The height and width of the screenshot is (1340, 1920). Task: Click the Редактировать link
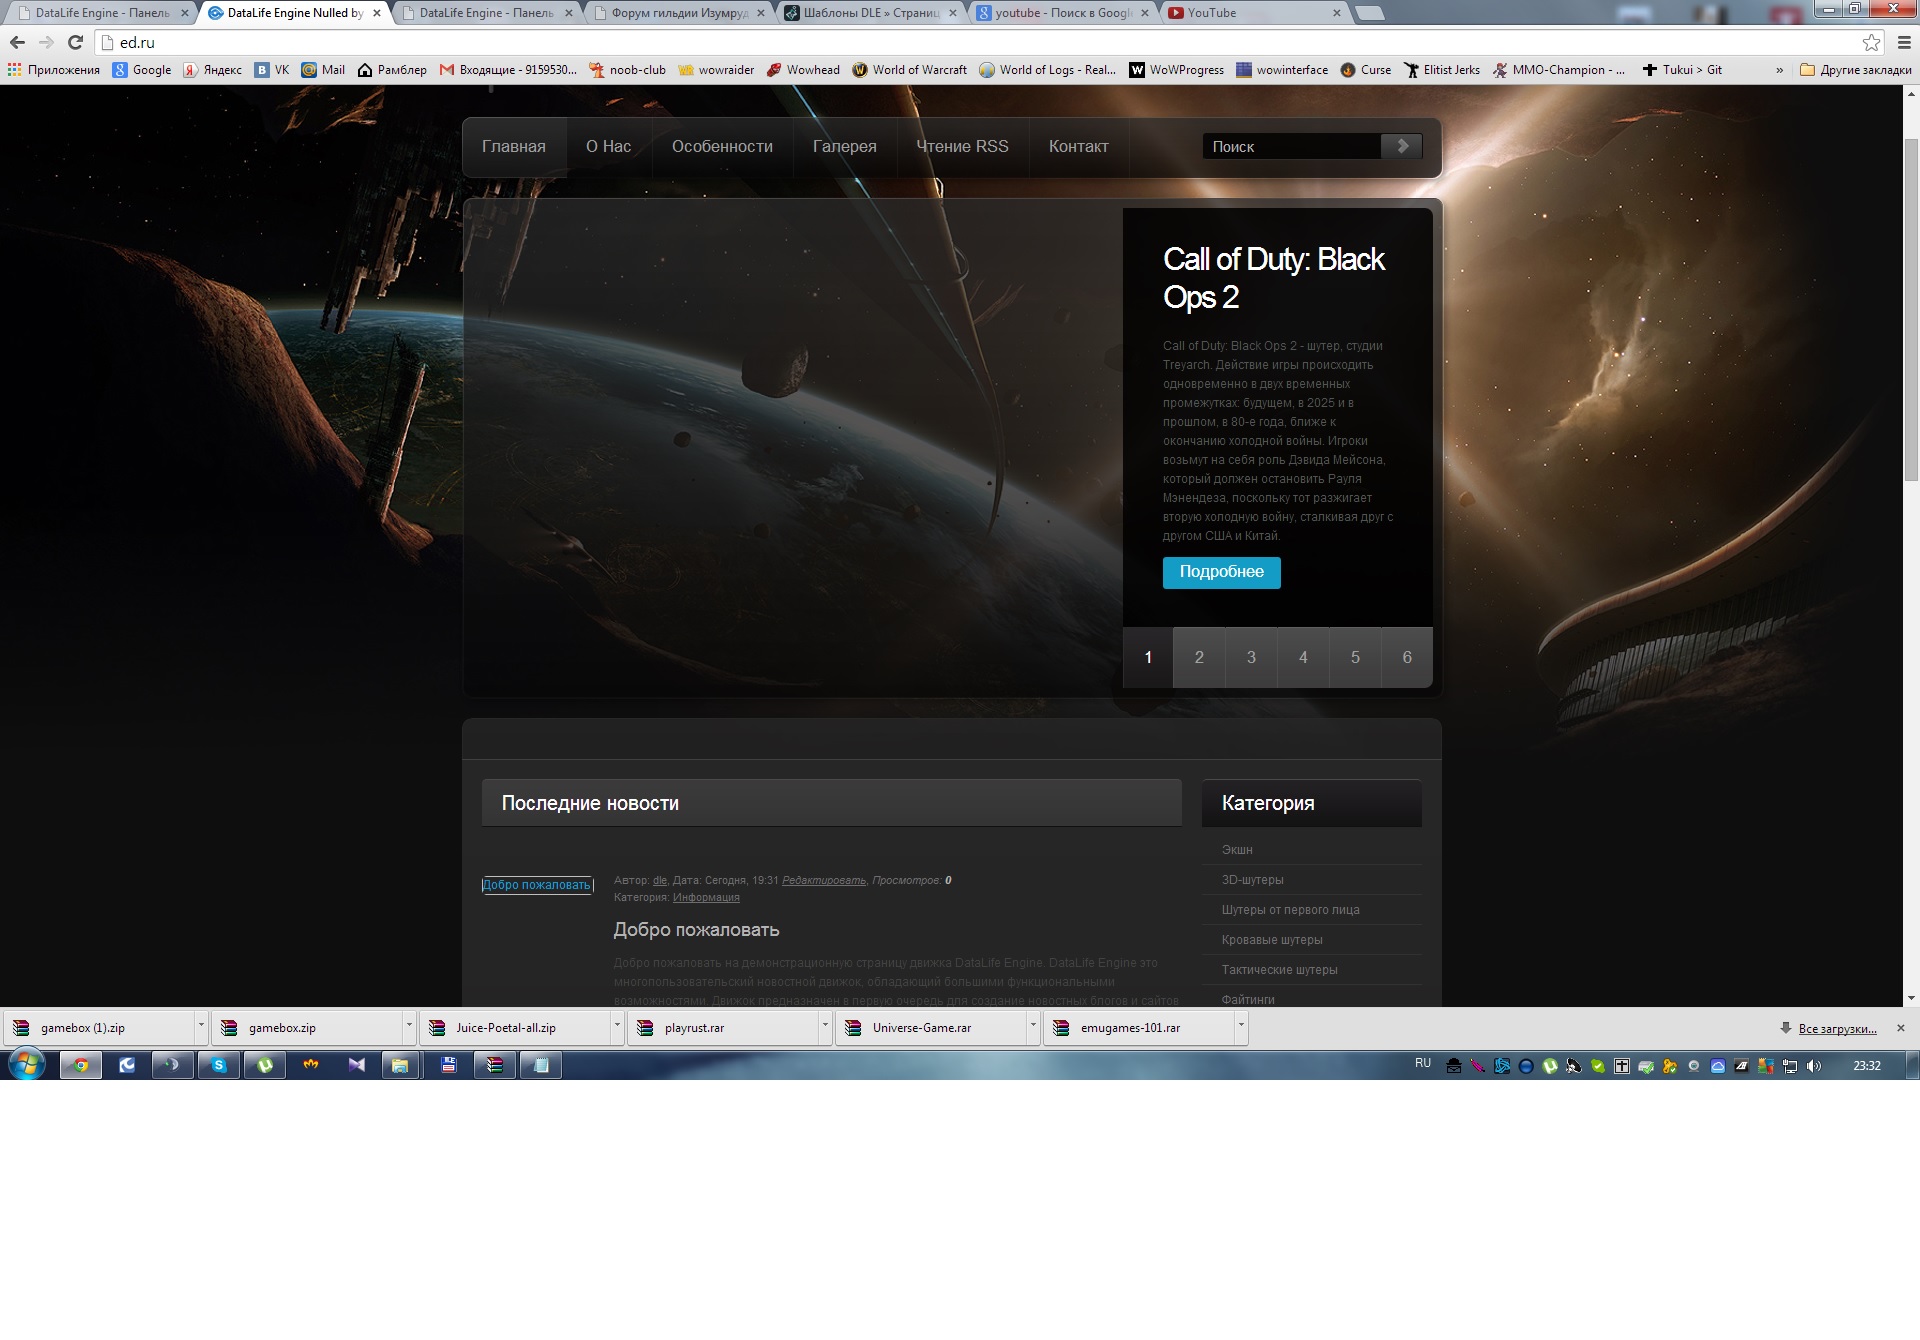[x=824, y=880]
